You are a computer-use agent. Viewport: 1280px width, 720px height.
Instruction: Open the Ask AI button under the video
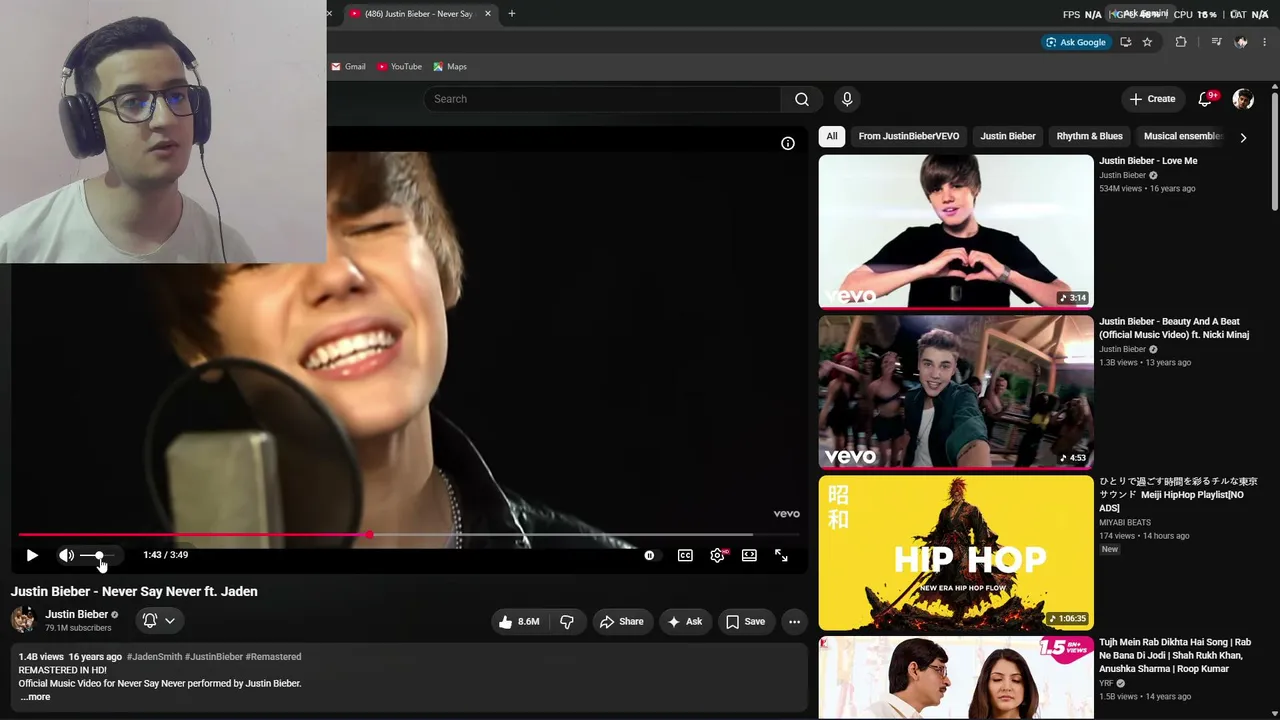tap(685, 621)
